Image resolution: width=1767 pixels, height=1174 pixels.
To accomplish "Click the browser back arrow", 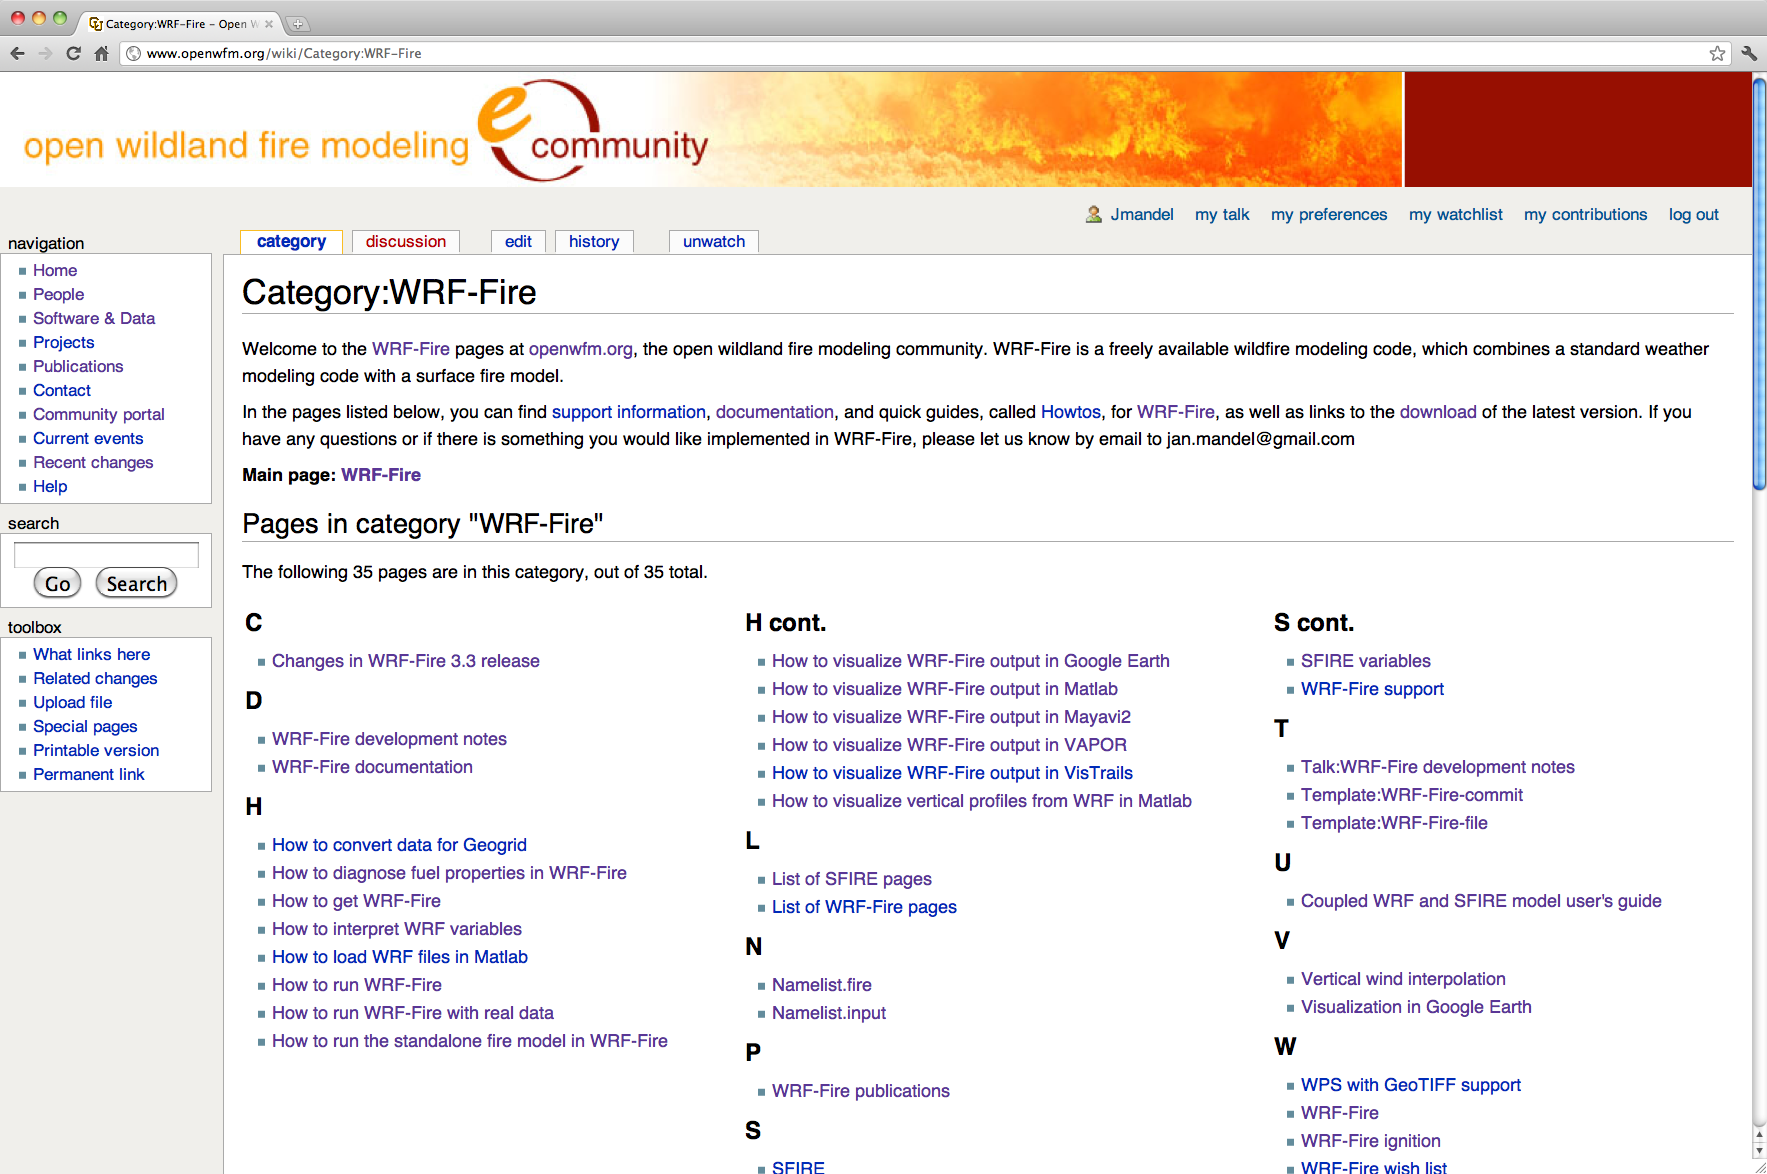I will [17, 54].
